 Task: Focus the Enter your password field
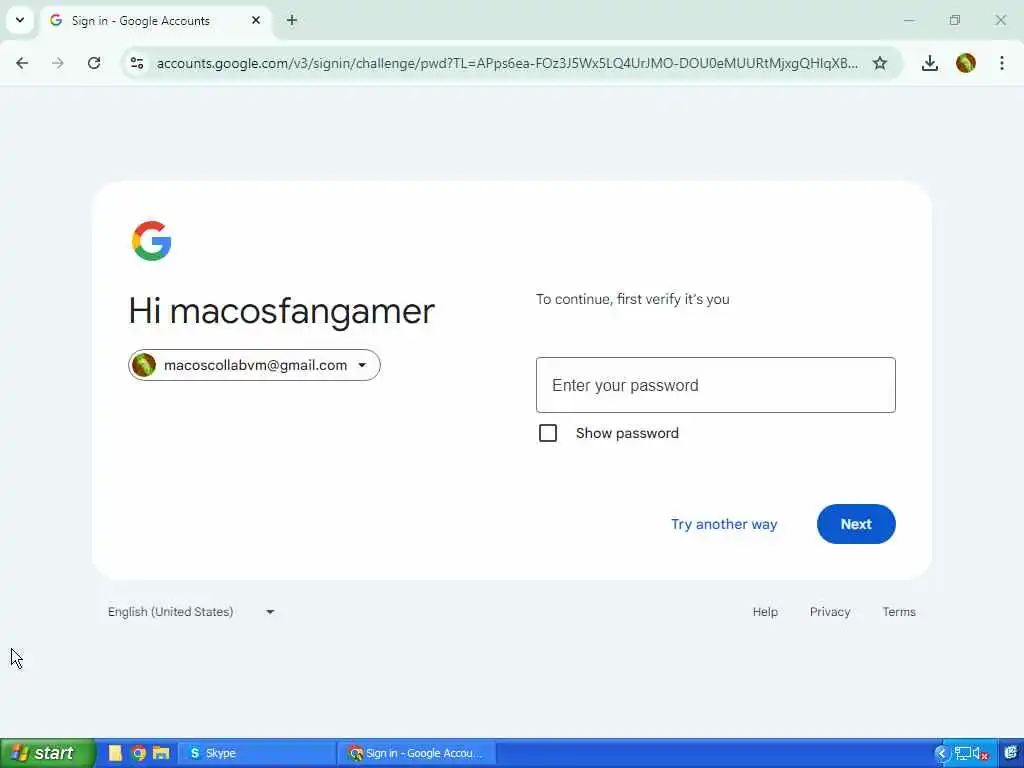[716, 385]
